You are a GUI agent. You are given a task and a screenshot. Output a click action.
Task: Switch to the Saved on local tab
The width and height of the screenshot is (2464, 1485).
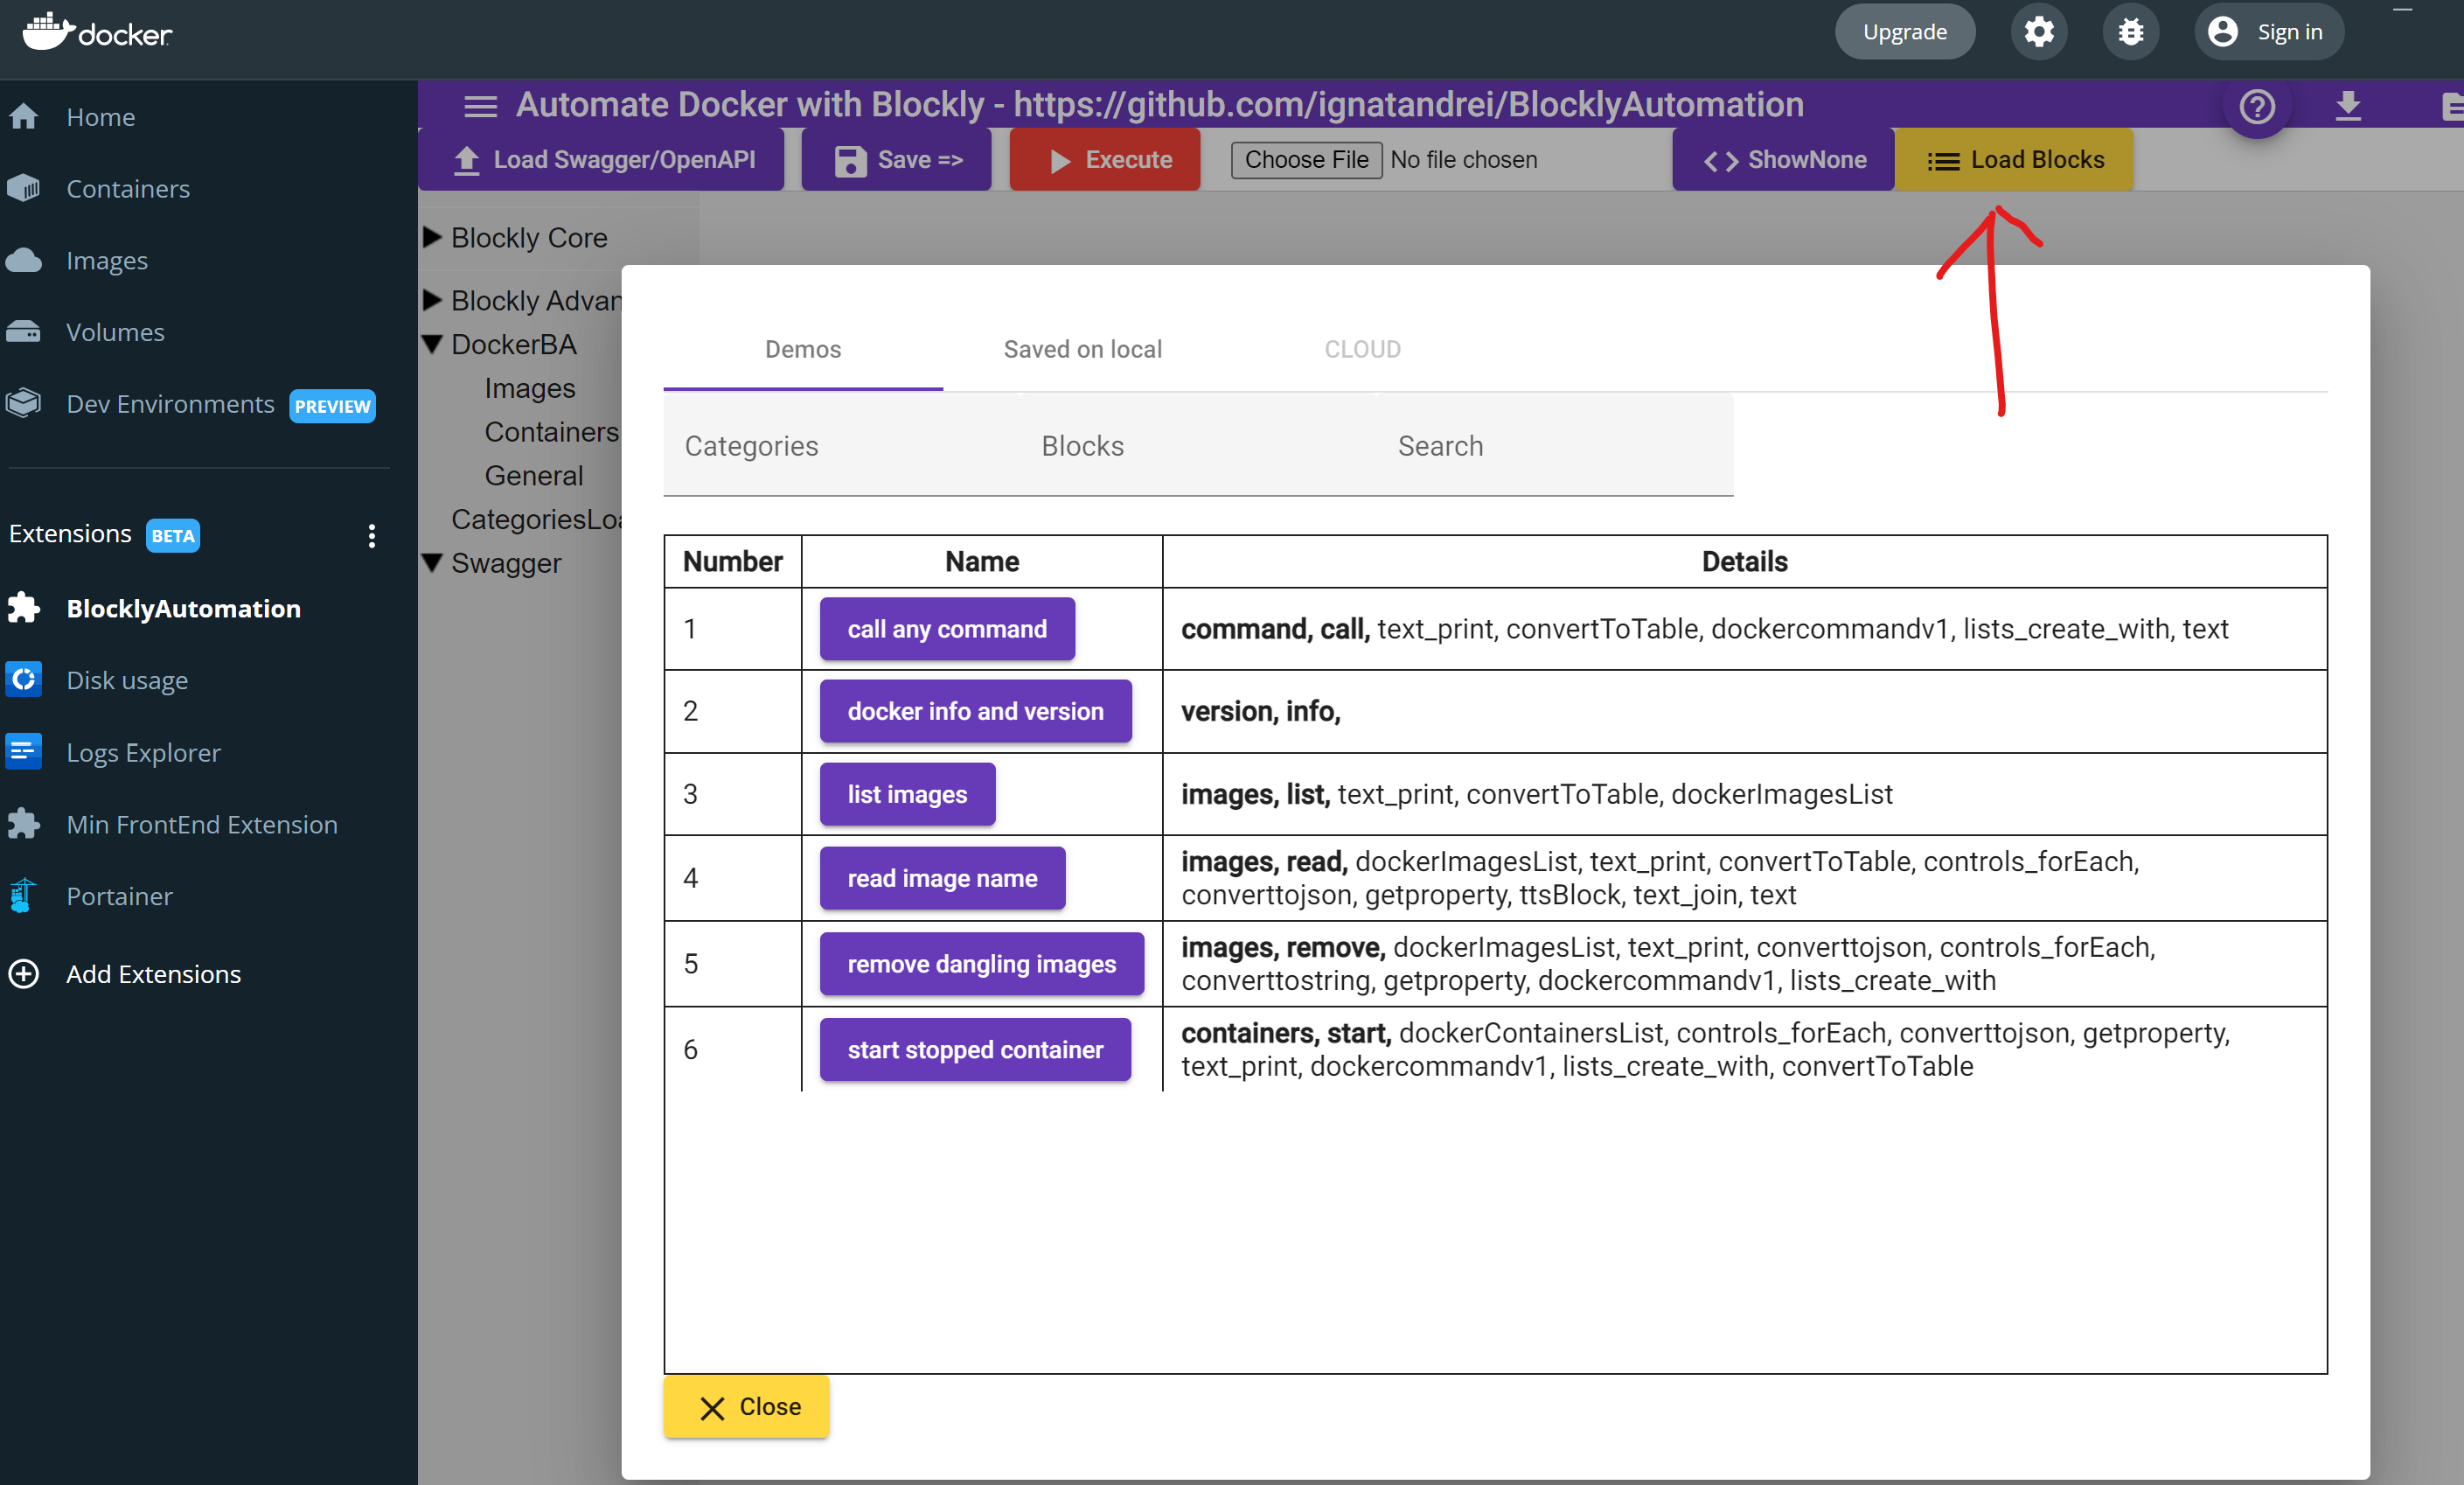point(1082,349)
